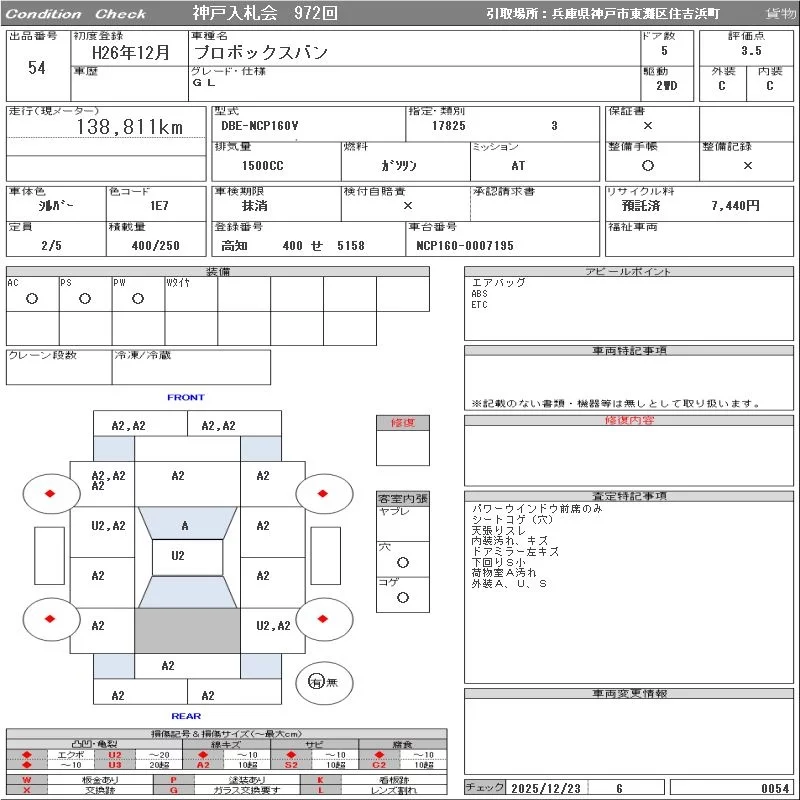
Task: Click the U2 roof marking in the car diagram
Action: [178, 556]
